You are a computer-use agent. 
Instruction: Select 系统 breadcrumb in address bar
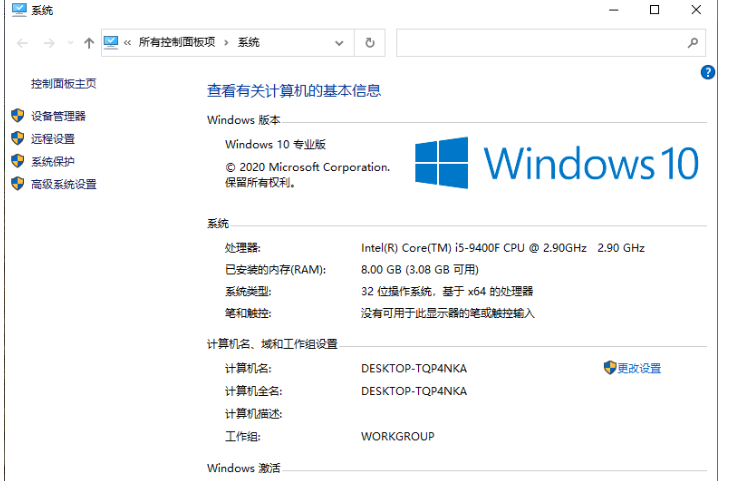coord(248,42)
